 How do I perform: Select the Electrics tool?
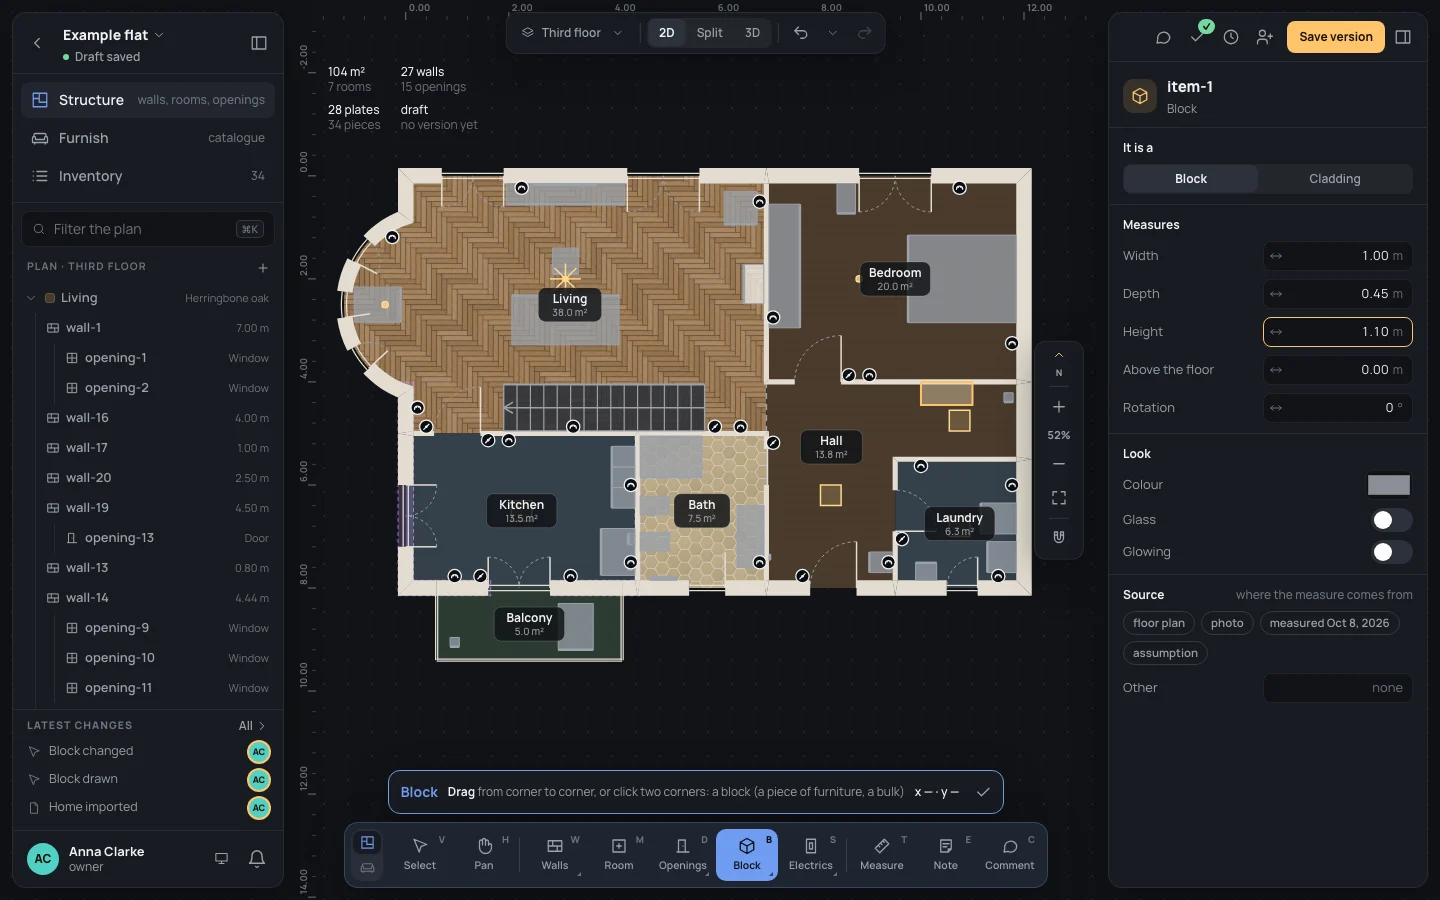coord(811,854)
